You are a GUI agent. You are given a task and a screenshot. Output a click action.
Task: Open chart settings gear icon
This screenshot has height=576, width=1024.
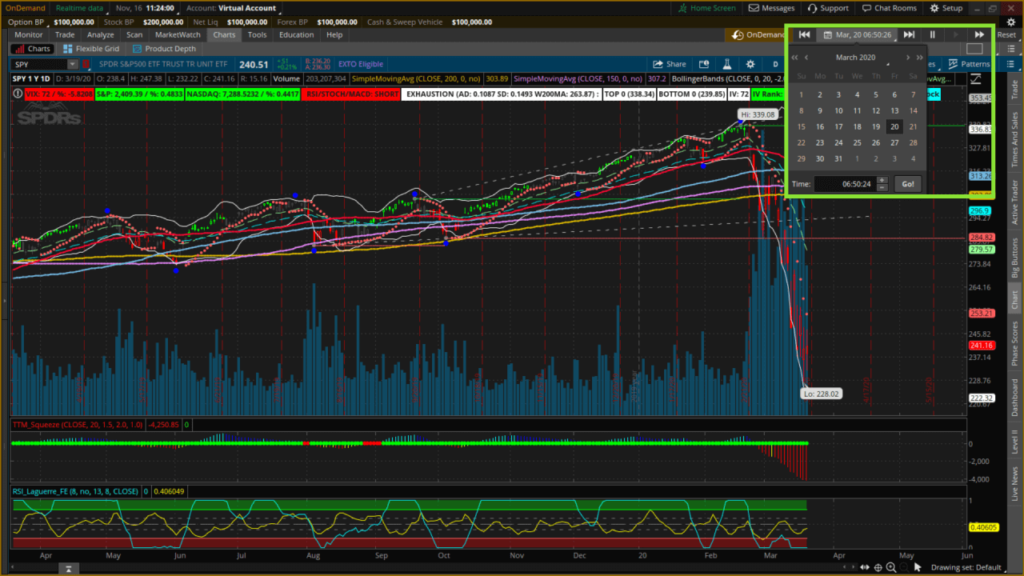pos(750,64)
